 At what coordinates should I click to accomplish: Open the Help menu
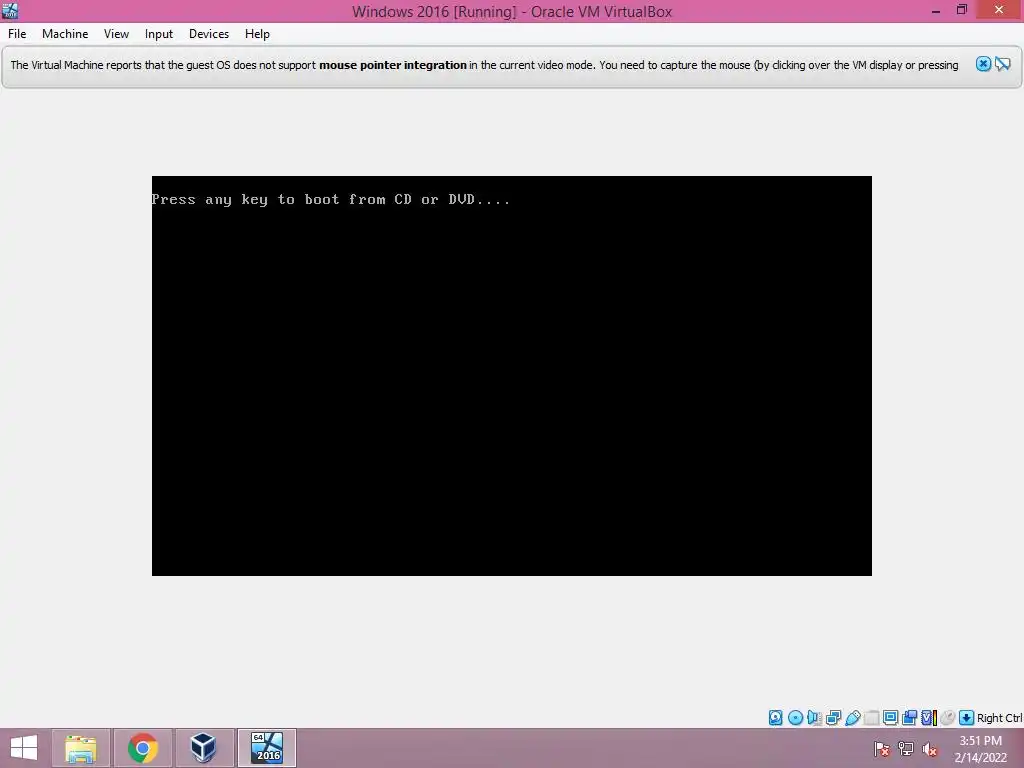pyautogui.click(x=257, y=34)
